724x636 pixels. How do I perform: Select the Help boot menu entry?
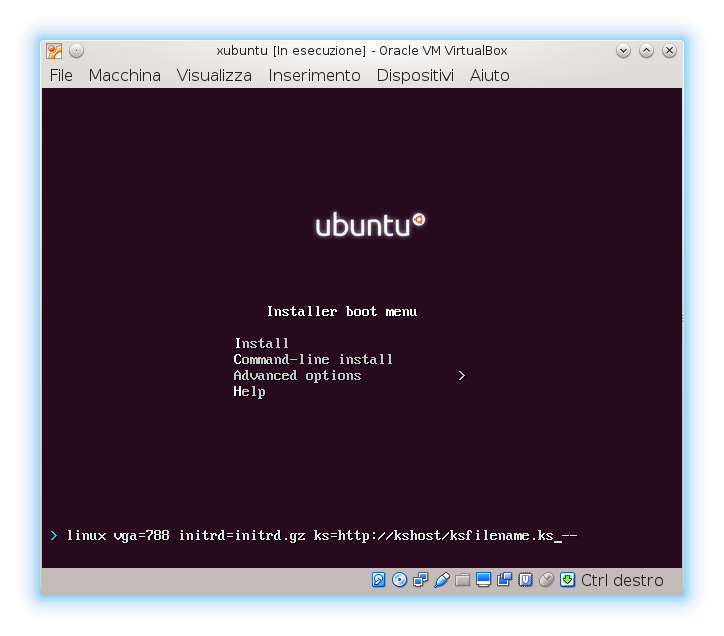[x=249, y=392]
